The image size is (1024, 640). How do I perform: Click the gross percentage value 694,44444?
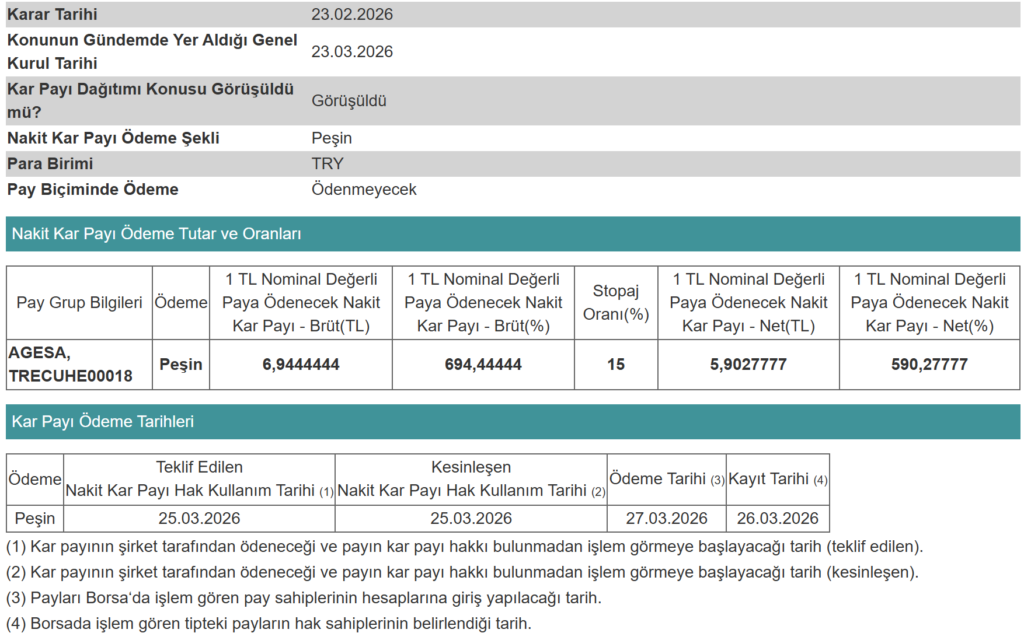[x=483, y=365]
